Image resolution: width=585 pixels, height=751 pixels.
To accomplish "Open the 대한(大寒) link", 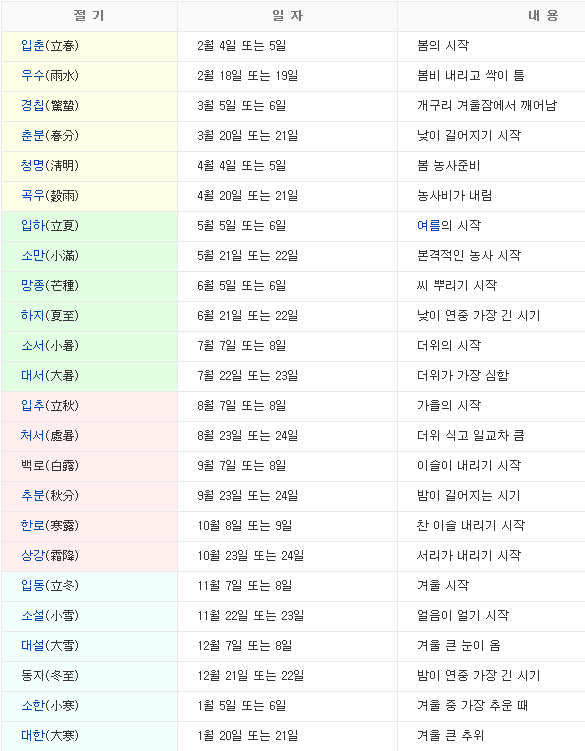I will [x=33, y=736].
